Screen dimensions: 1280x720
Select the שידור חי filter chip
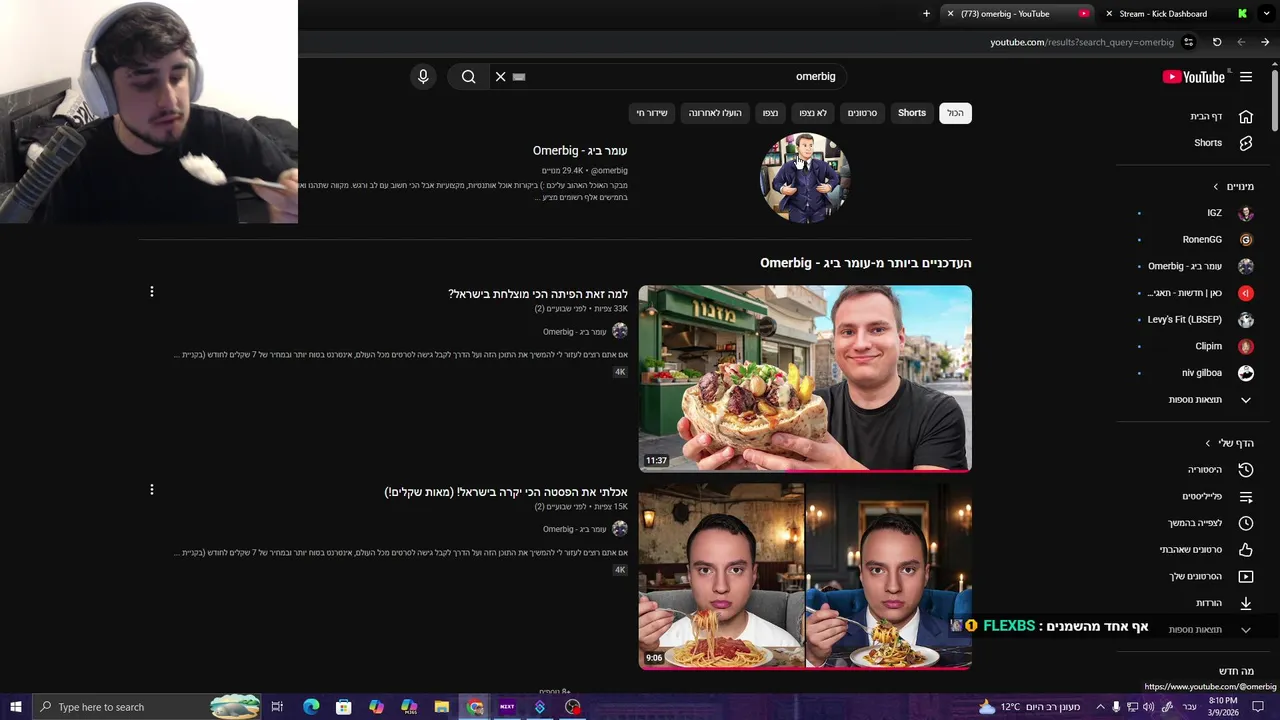pyautogui.click(x=652, y=113)
